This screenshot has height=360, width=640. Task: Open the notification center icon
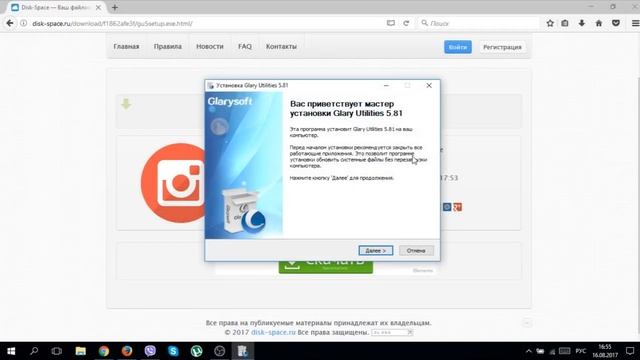(630, 351)
